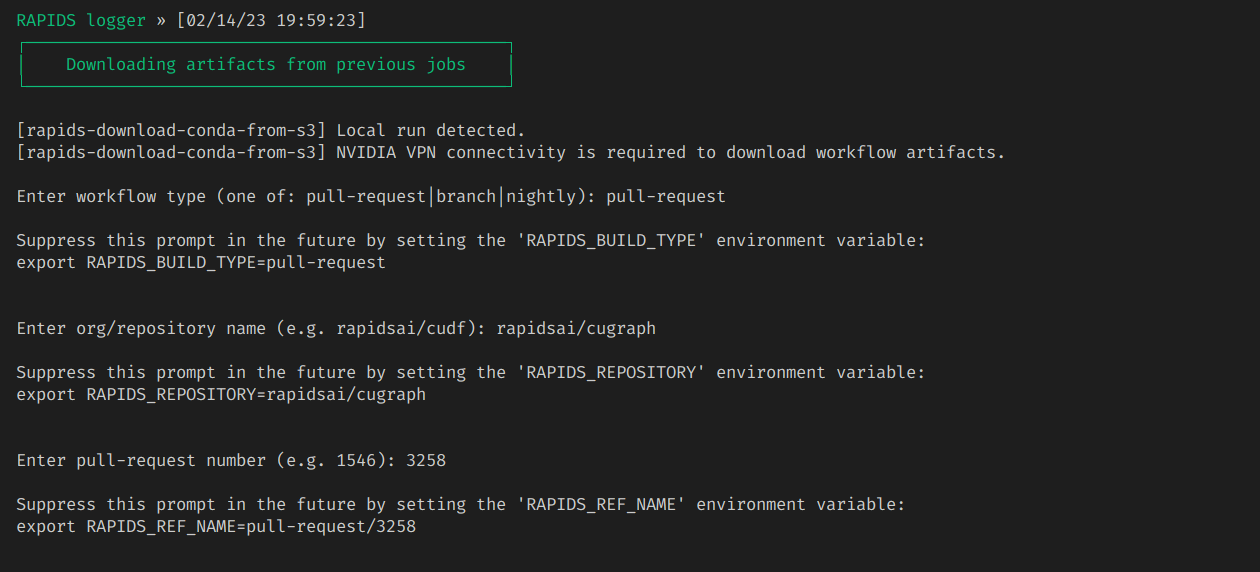Click the 'export RAPIDS_REPOSITORY=rapidsai/cugraph' command
The image size is (1260, 572).
pyautogui.click(x=220, y=394)
